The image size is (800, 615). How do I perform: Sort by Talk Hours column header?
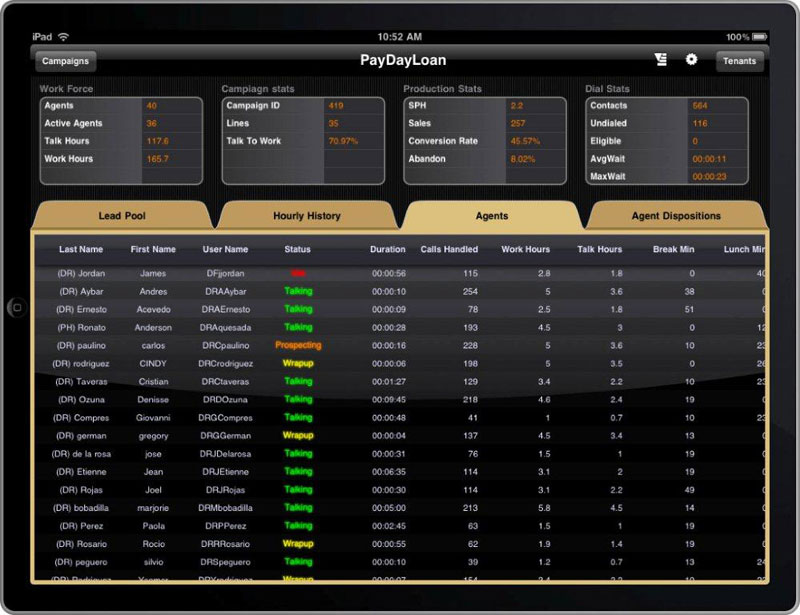(x=599, y=249)
